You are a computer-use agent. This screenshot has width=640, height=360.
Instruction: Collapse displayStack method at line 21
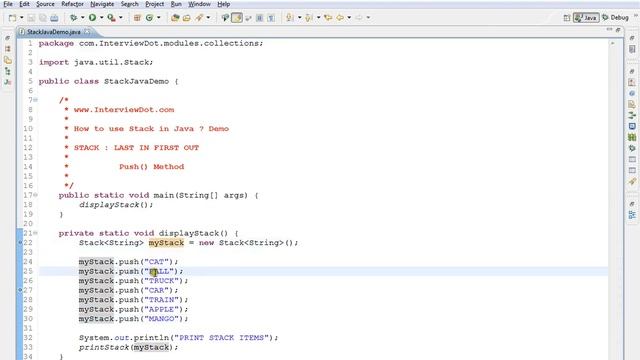[36, 233]
